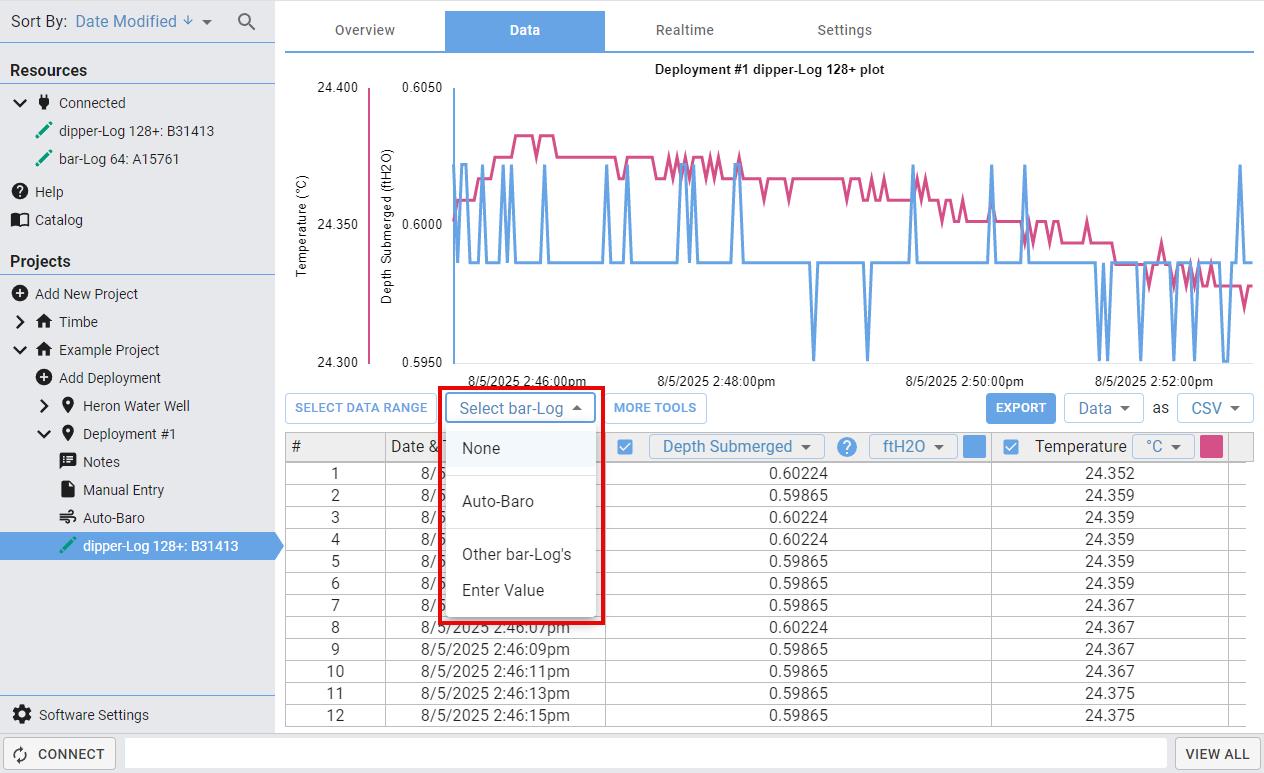Click the Notes message icon
Screen dimensions: 1264x773
68,461
